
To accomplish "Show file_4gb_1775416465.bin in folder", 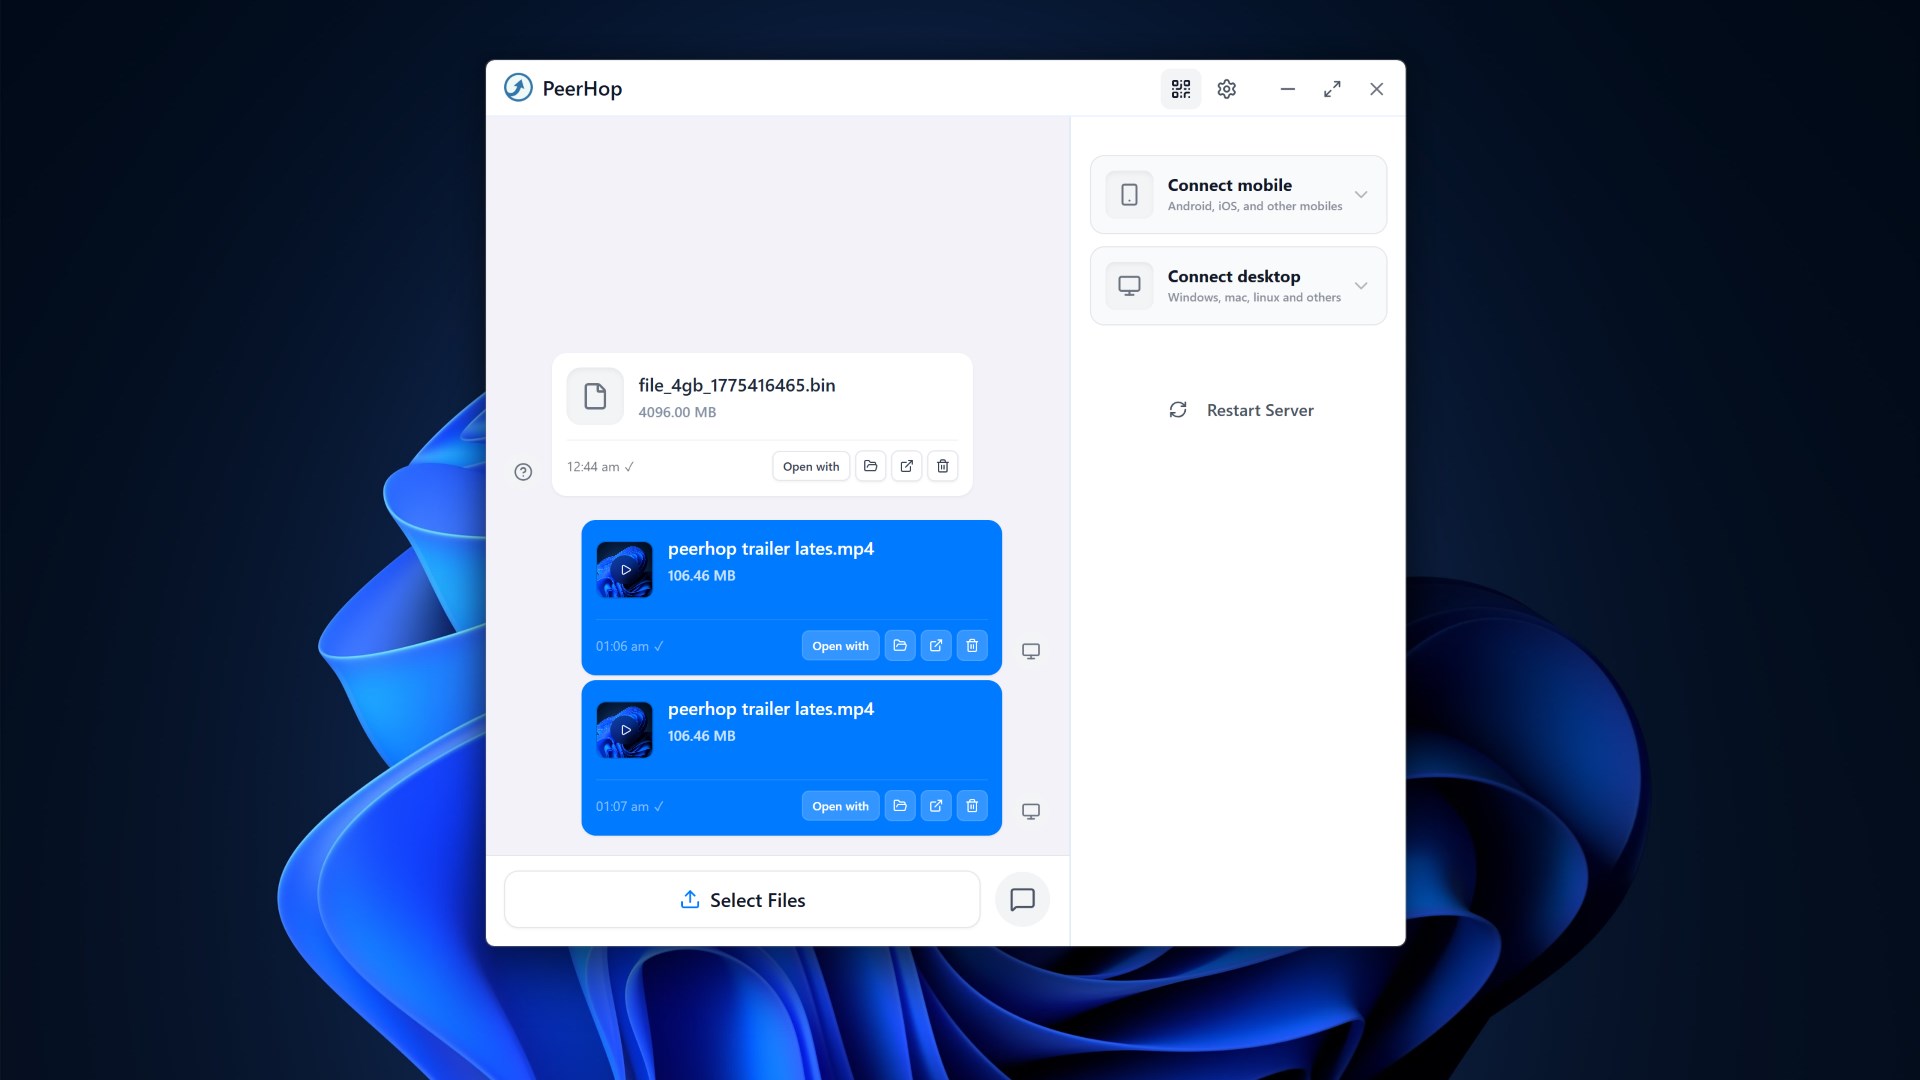I will pos(871,466).
